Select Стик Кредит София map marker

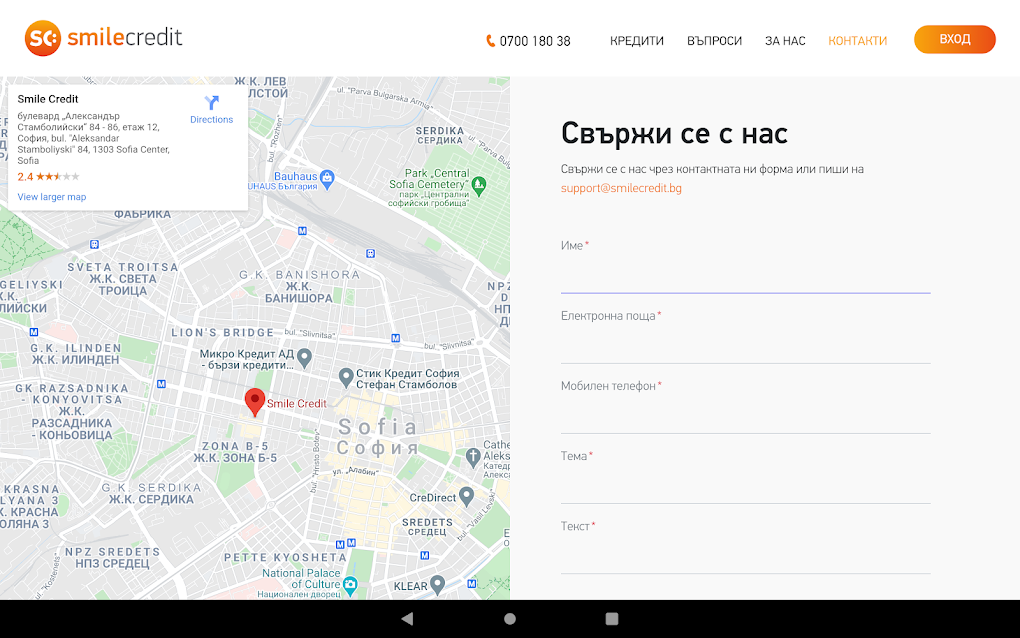click(x=346, y=377)
